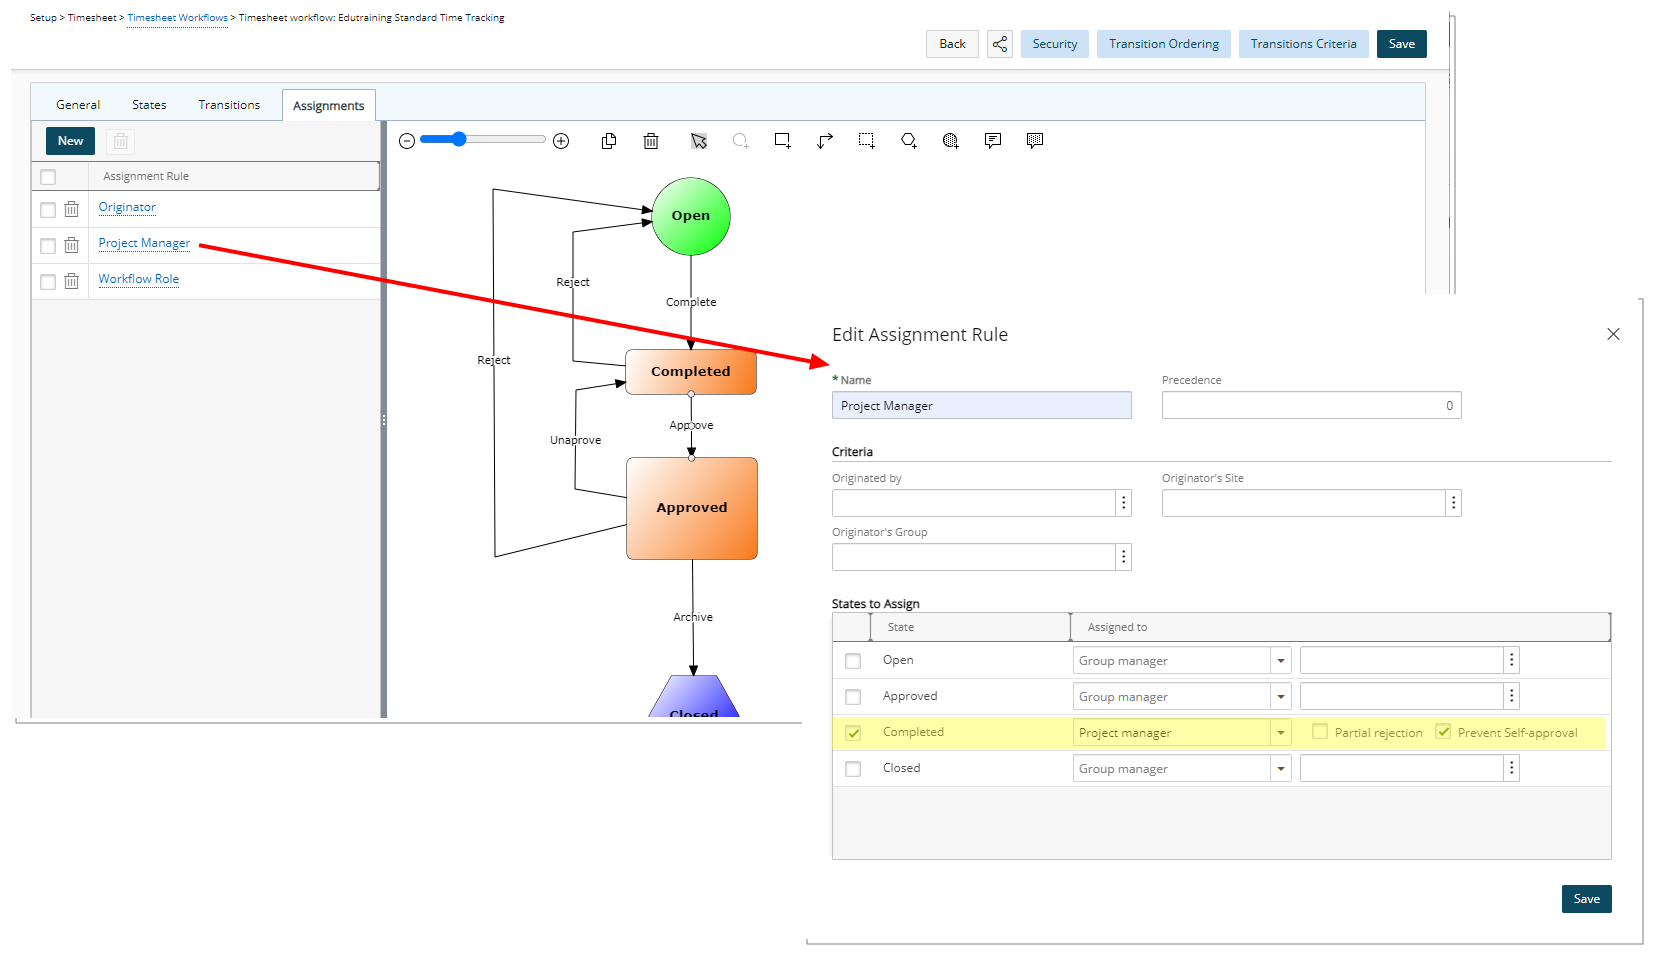
Task: Open lookup menu in the Open state row
Action: [x=1512, y=660]
